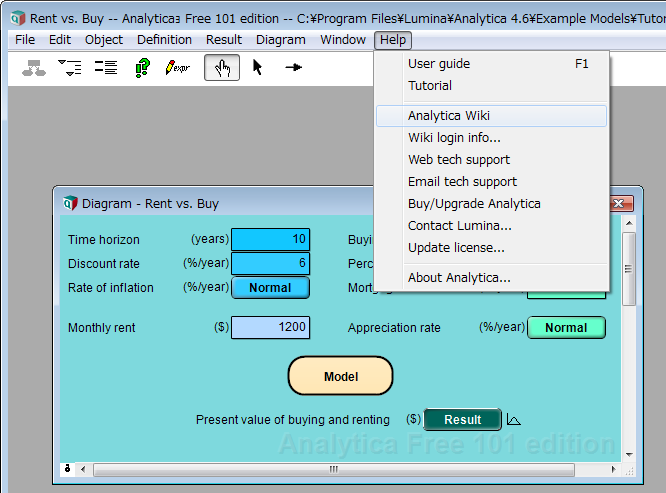Open the Object window toolbar icon
This screenshot has height=493, width=666.
tap(106, 68)
